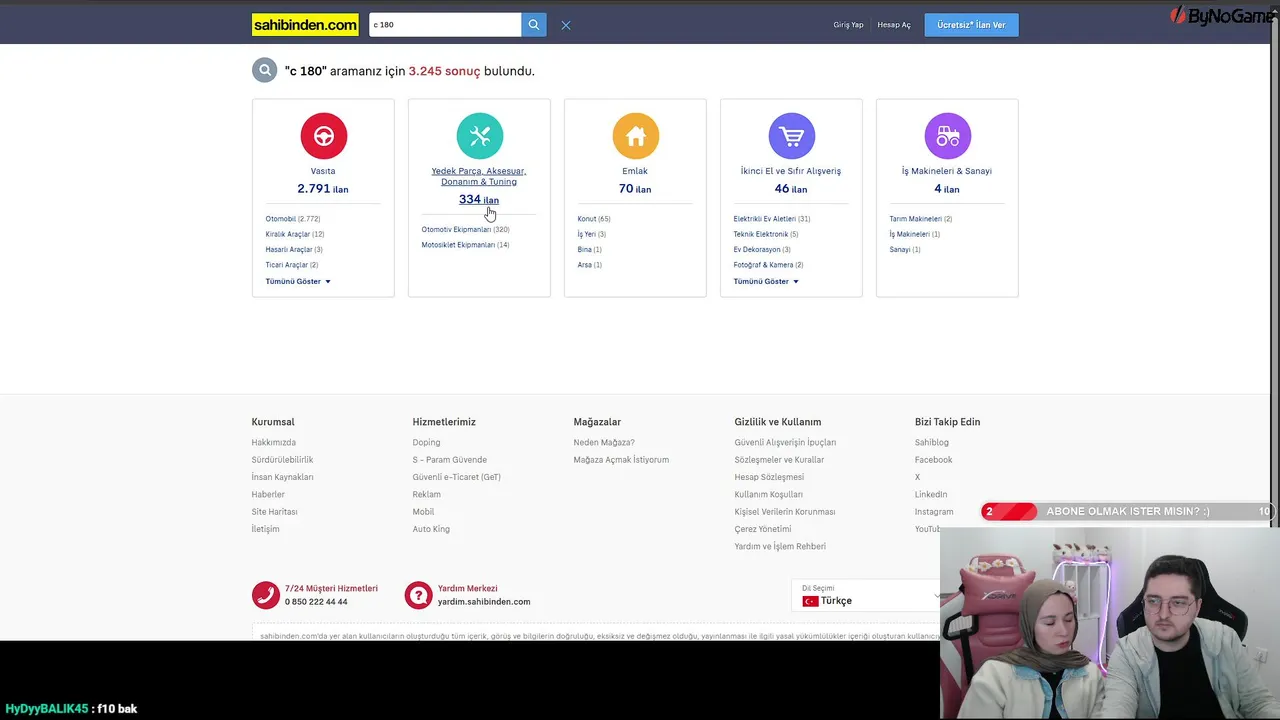Open the 334 ilan count link
This screenshot has height=720, width=1280.
pyautogui.click(x=479, y=200)
